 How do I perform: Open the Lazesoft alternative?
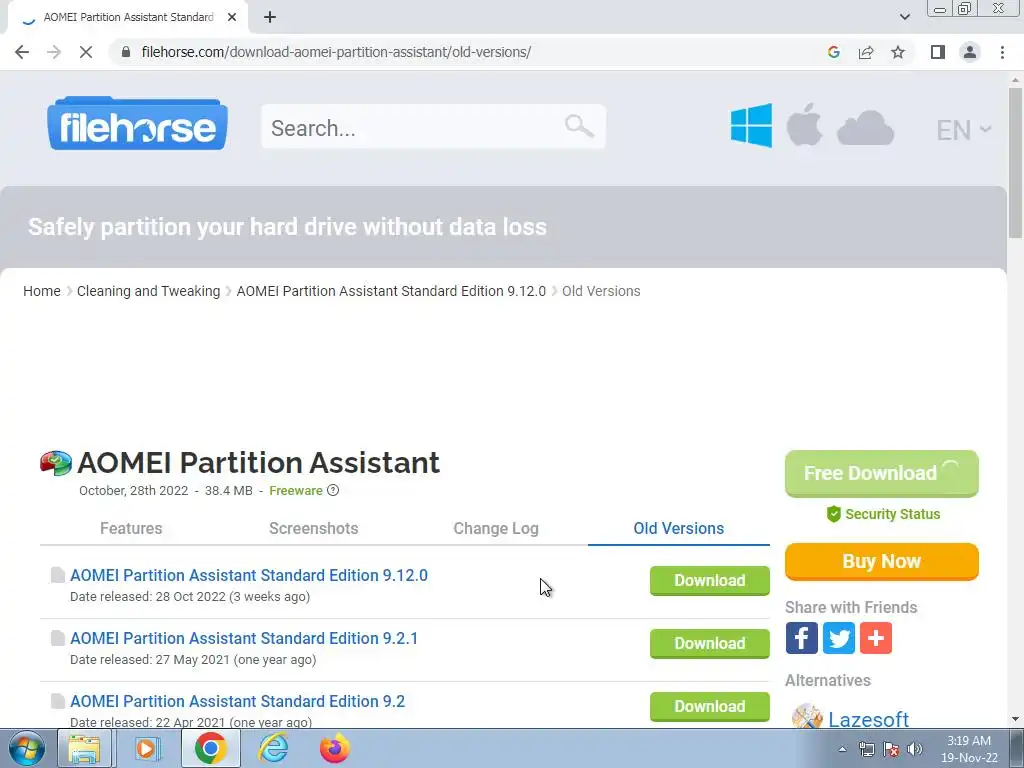pos(868,719)
